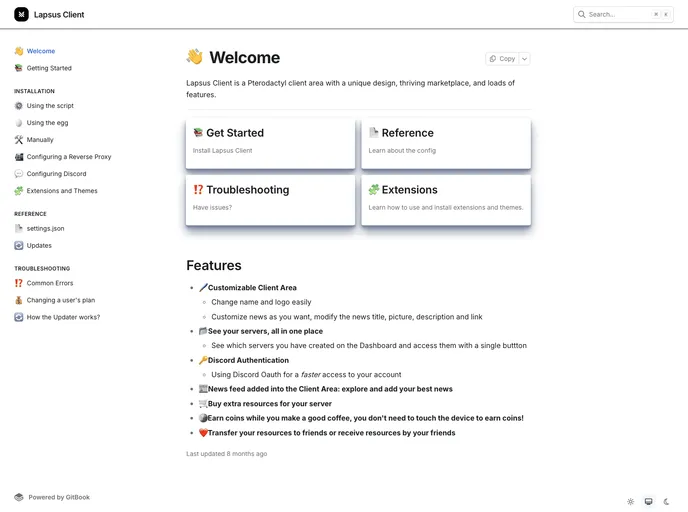
Task: Go to Using the egg page
Action: pos(47,123)
